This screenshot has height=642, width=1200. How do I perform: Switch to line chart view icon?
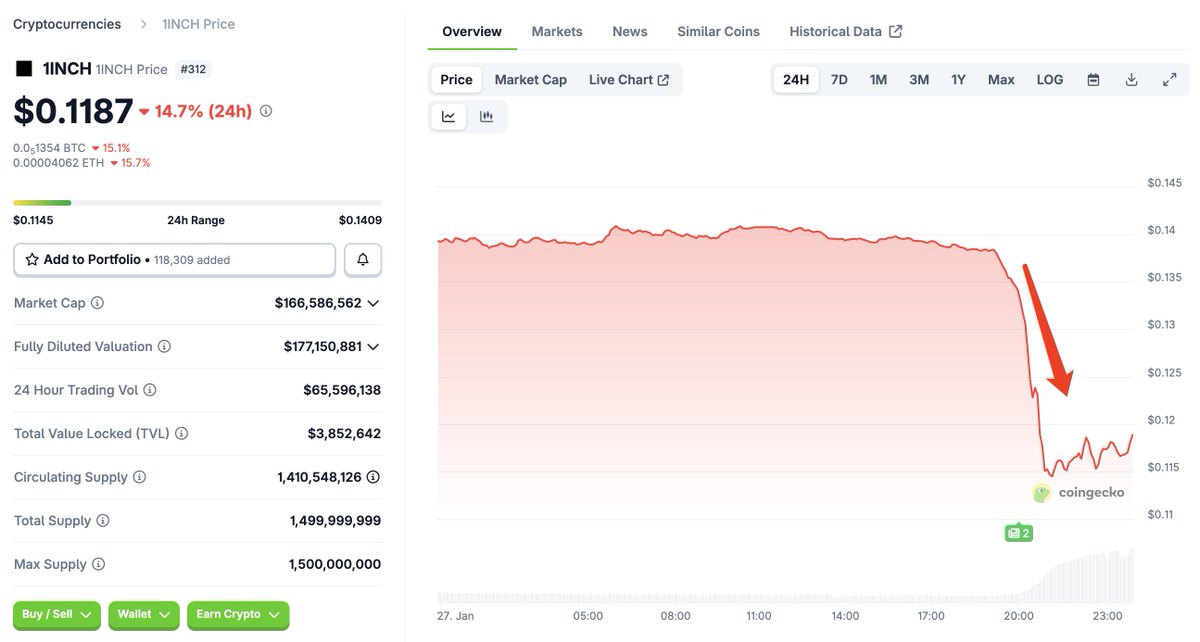point(448,117)
